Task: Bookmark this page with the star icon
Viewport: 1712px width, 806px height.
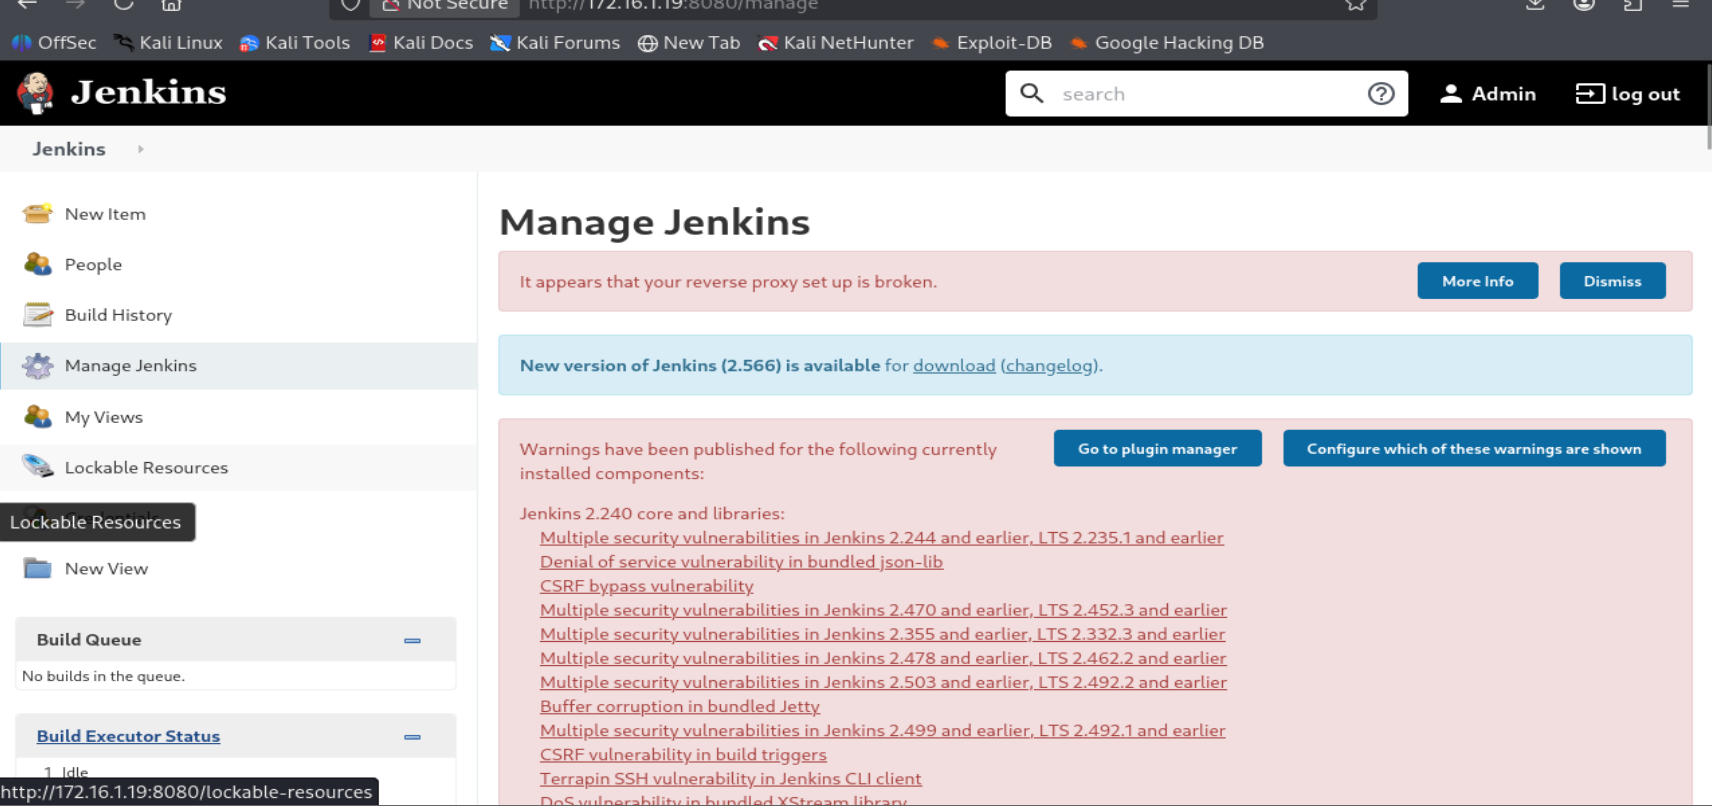Action: click(1355, 5)
